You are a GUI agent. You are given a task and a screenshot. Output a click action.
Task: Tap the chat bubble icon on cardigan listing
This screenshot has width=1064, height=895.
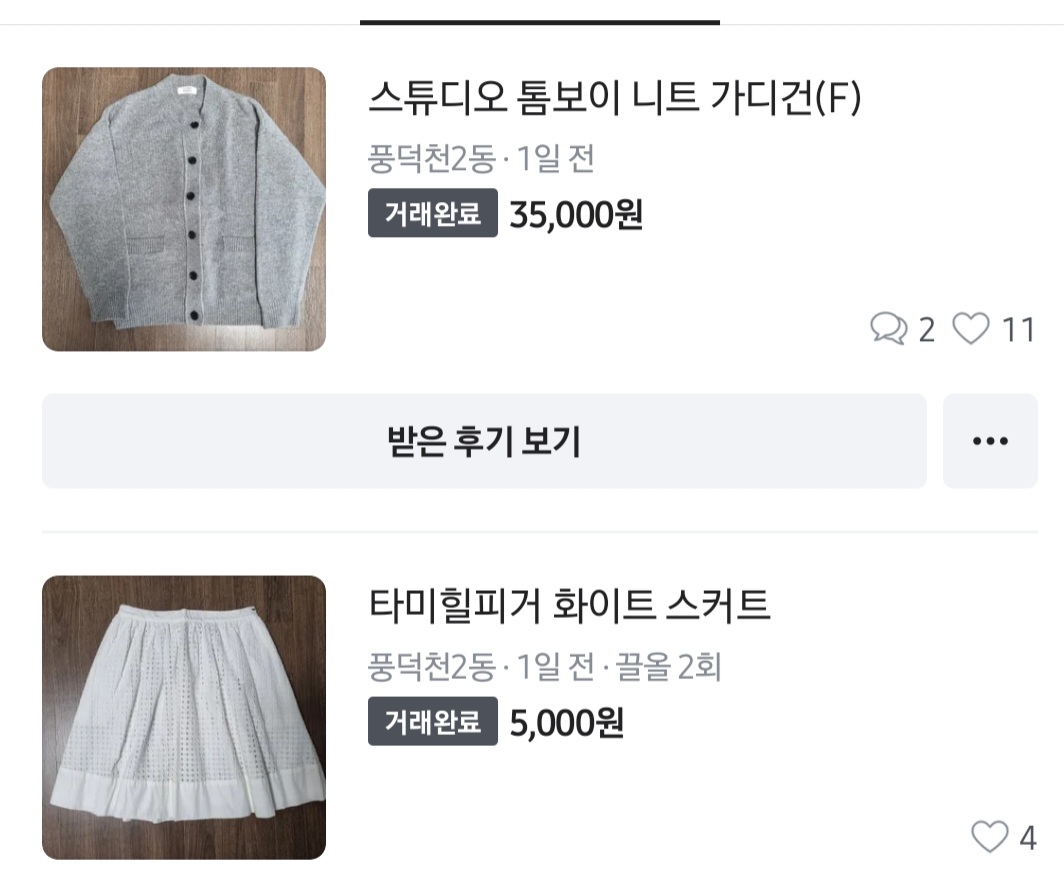point(888,329)
